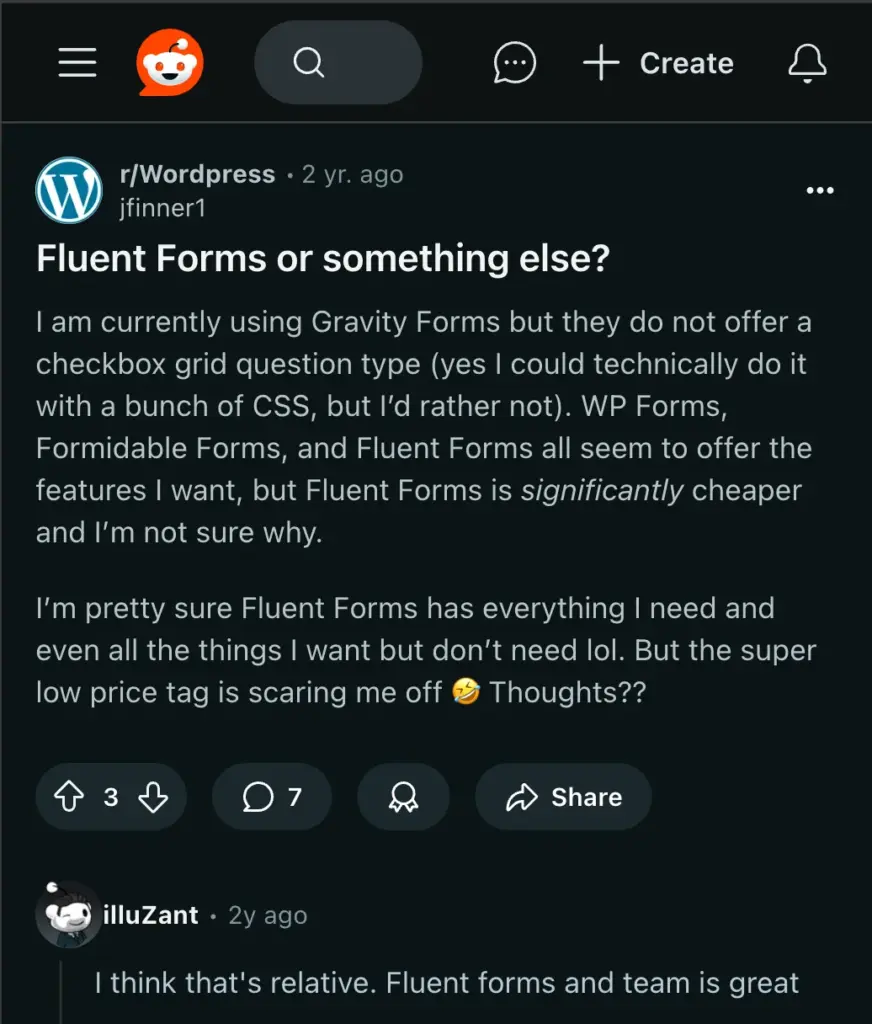Click the award icon on the post
The width and height of the screenshot is (872, 1024).
403,797
